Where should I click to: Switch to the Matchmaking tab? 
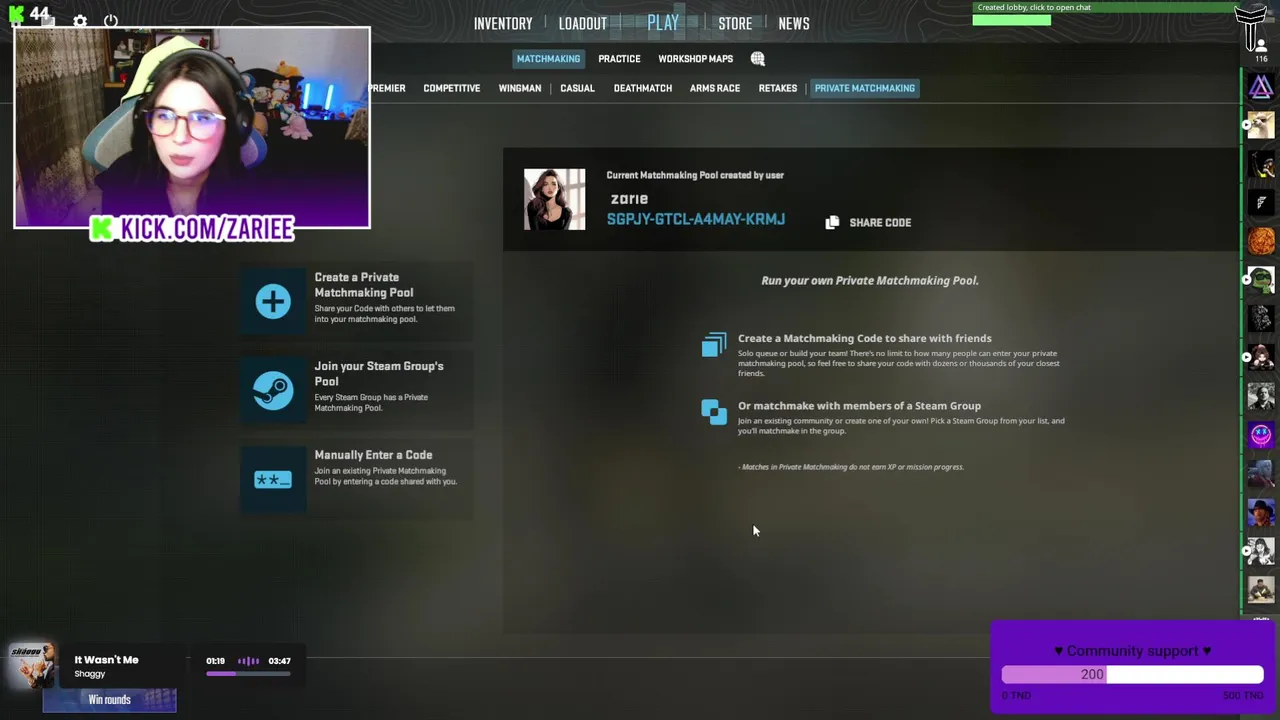point(548,59)
